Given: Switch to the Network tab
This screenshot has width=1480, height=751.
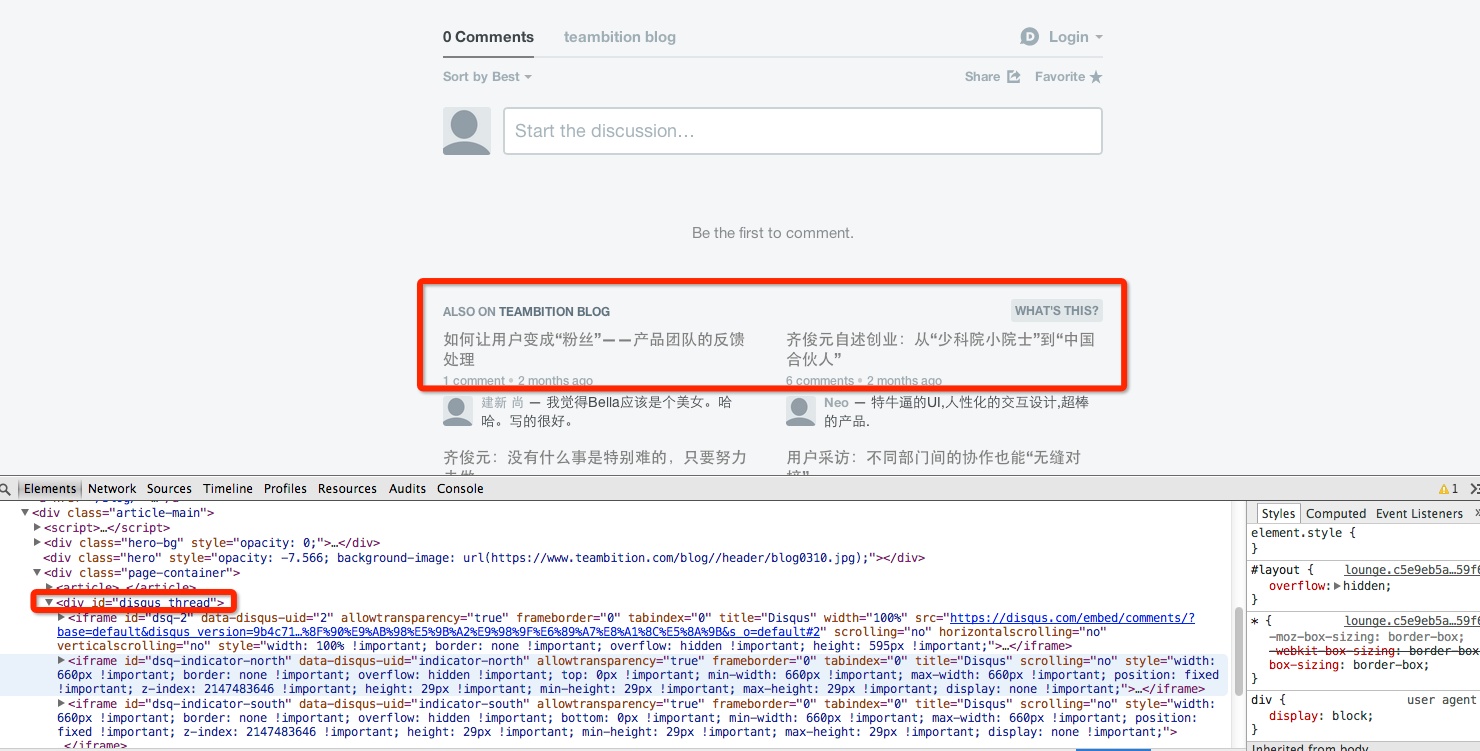Looking at the screenshot, I should (112, 489).
